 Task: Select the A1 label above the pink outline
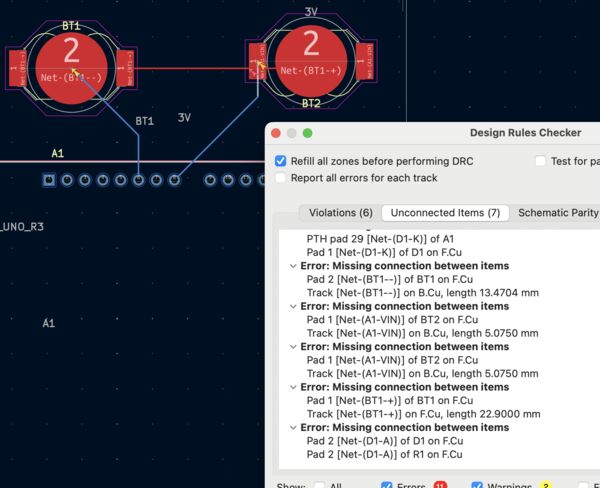(x=57, y=153)
